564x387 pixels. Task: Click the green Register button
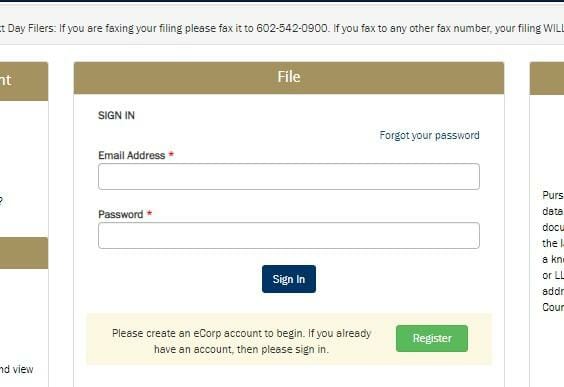[x=432, y=338]
